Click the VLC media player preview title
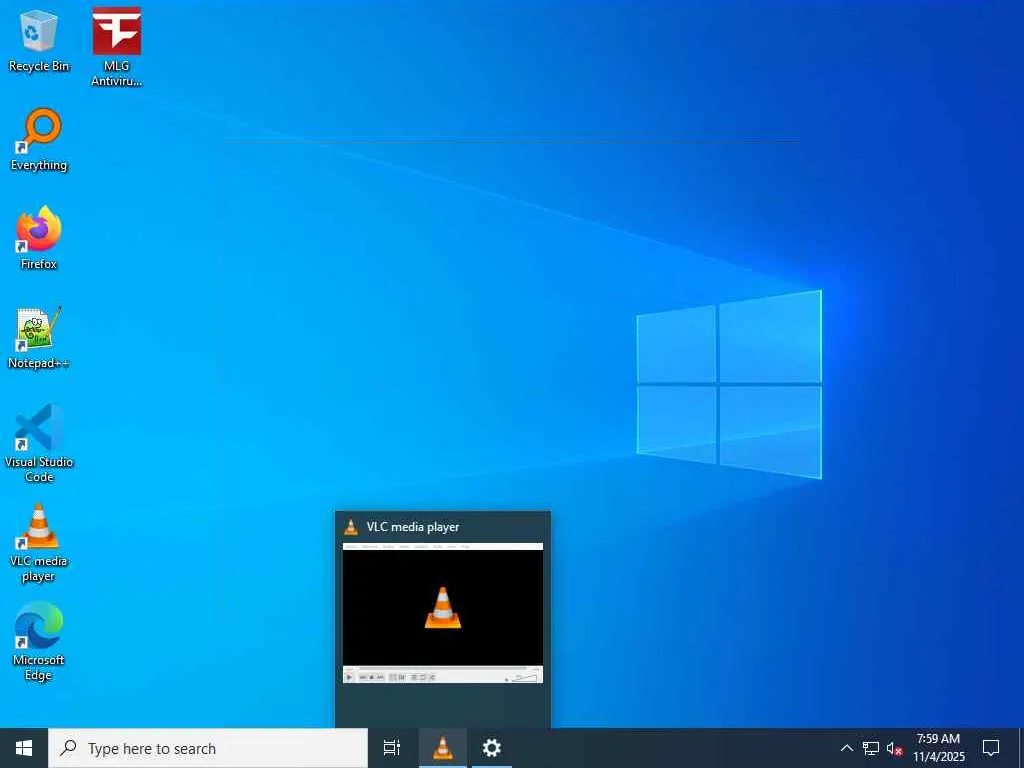This screenshot has height=768, width=1024. (413, 527)
